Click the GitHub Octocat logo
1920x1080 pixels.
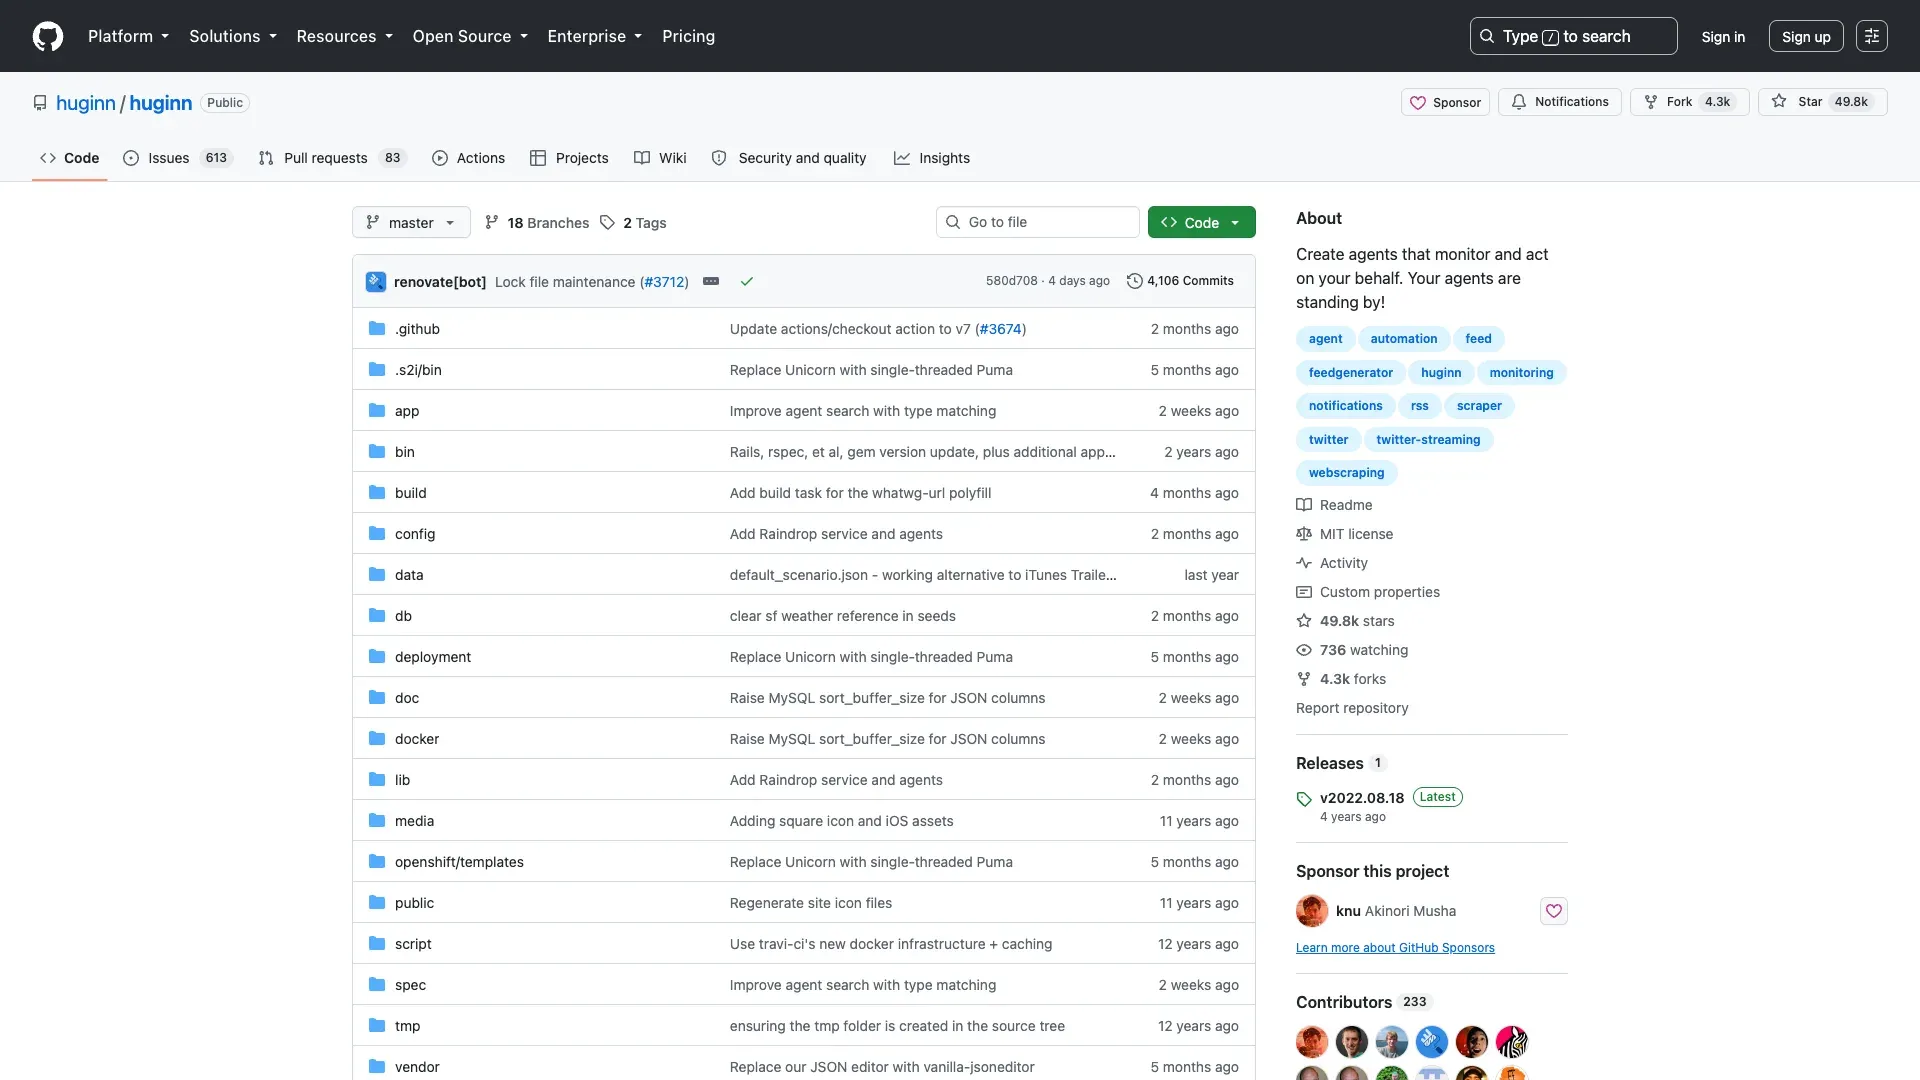click(48, 36)
